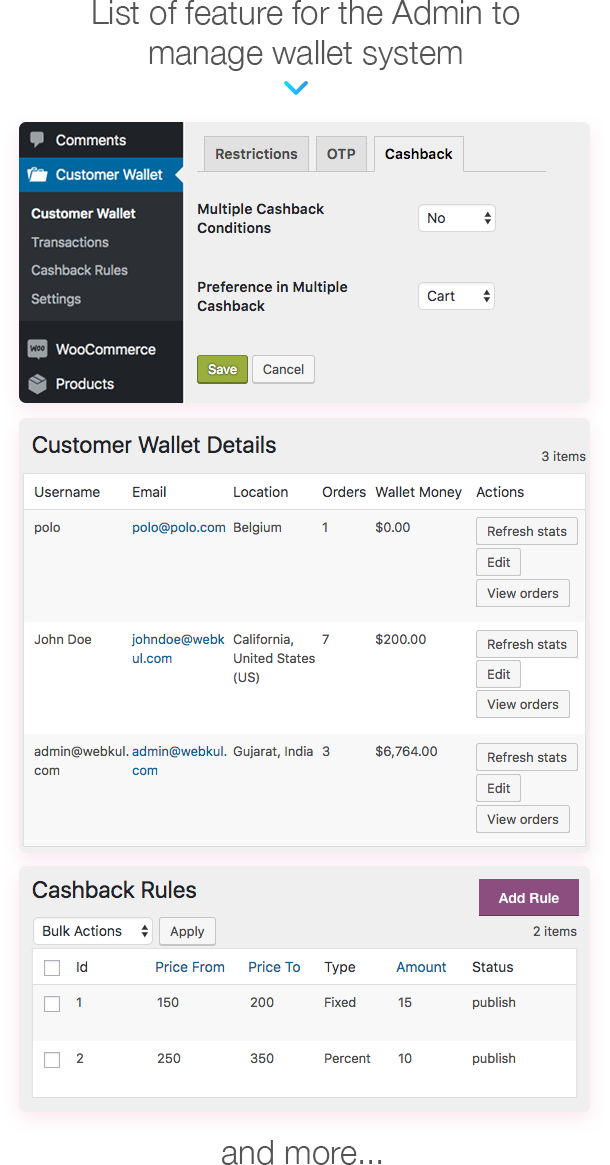Open the Bulk Actions dropdown
Image resolution: width=610 pixels, height=1165 pixels.
point(93,931)
